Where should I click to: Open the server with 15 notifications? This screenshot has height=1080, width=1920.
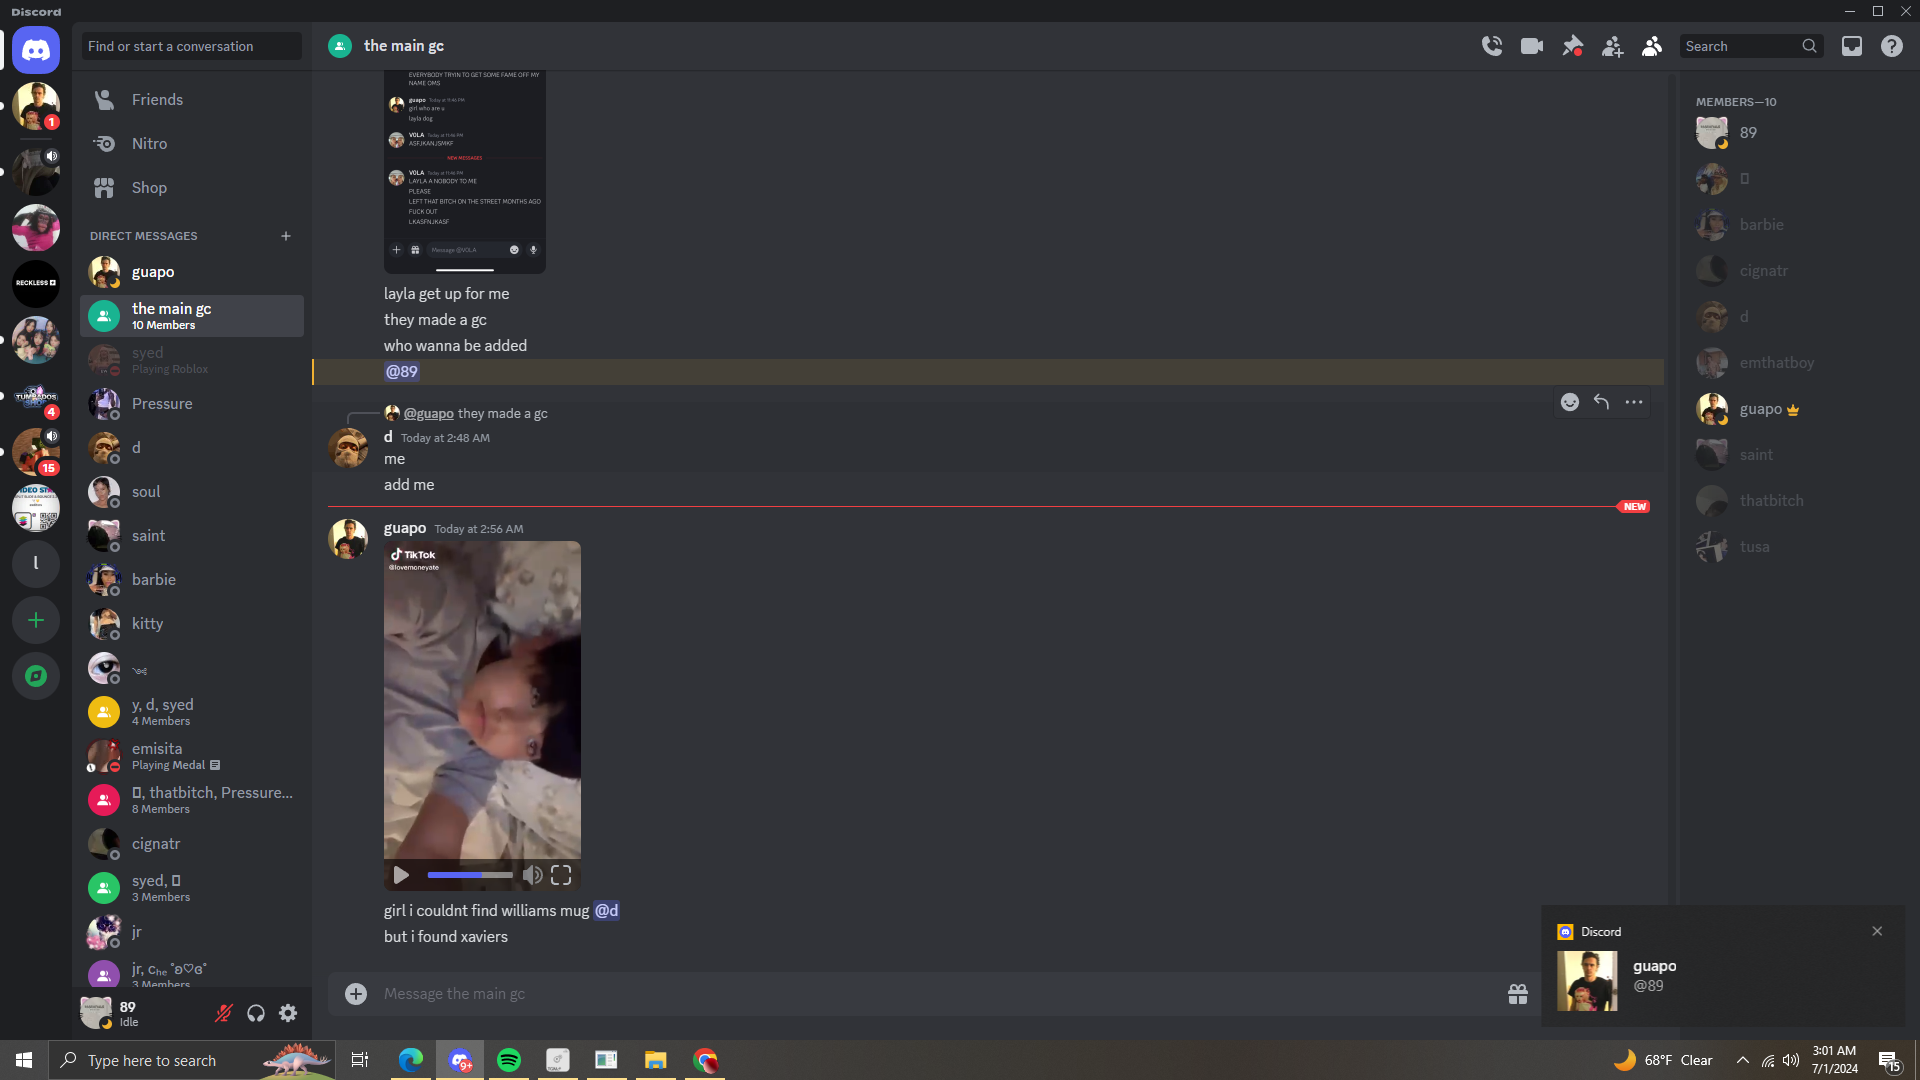[36, 452]
